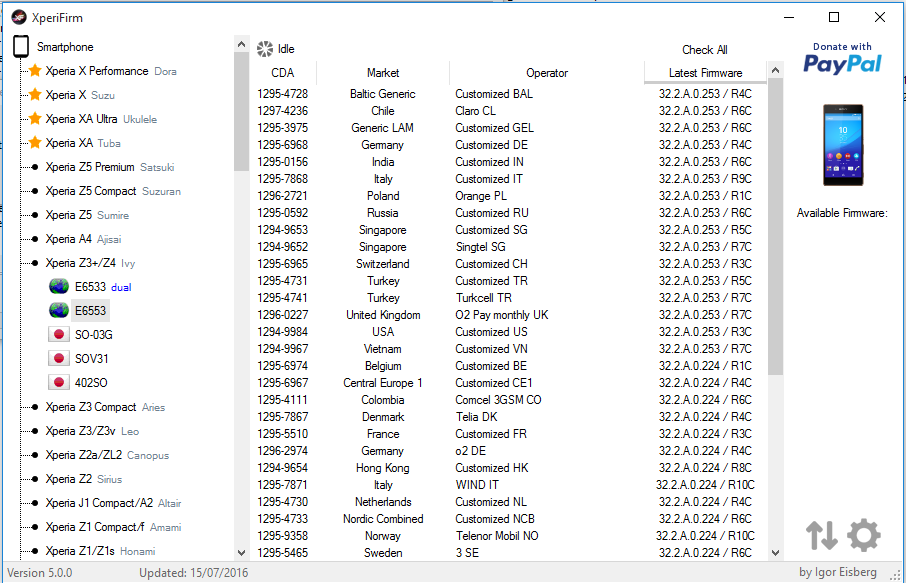Click firmware list scroll down arrow
Viewport: 906px width, 583px height.
tap(775, 553)
